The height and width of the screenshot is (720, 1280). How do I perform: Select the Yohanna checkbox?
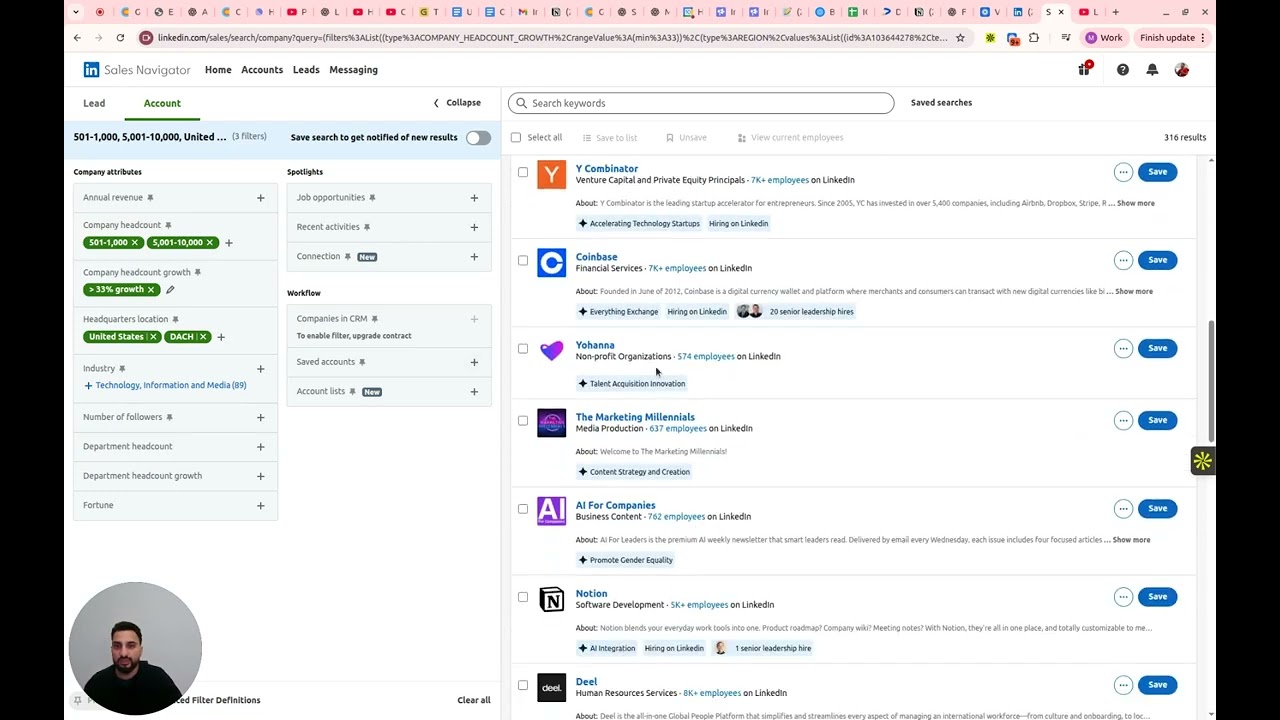point(523,348)
